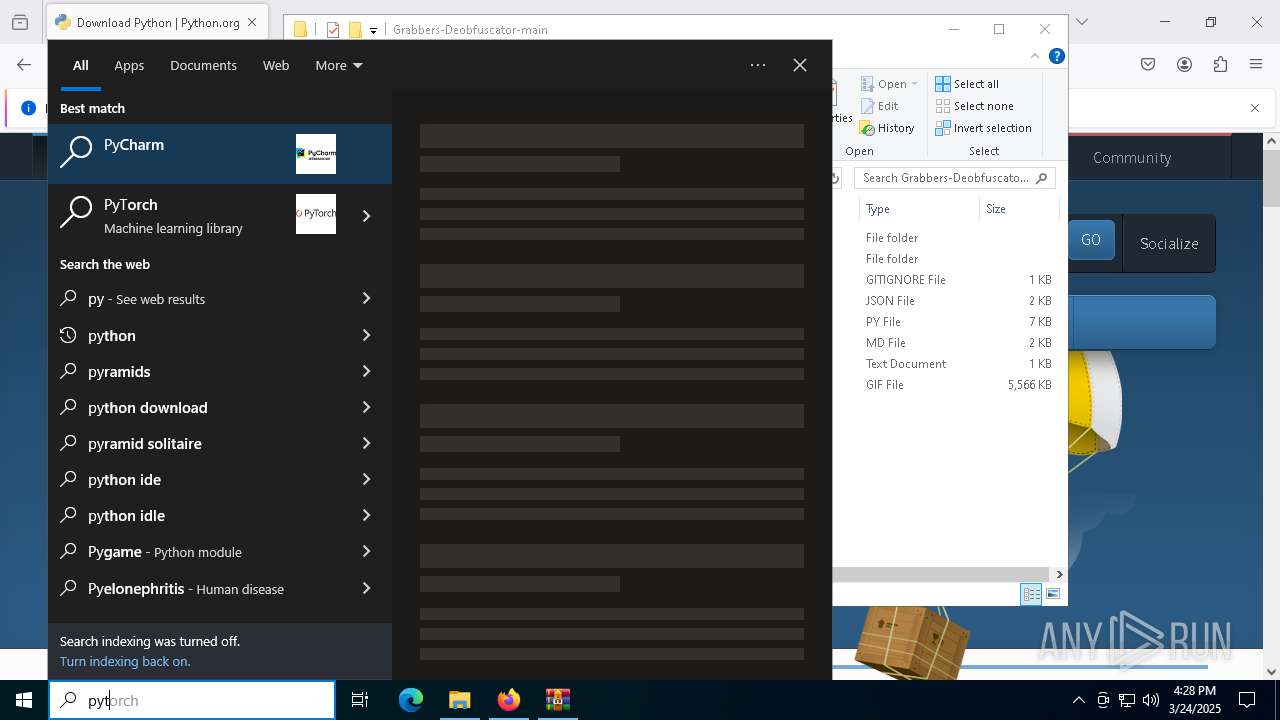Expand the 'pyramid solitaire' suggestion arrow
The width and height of the screenshot is (1280, 720).
(x=366, y=443)
